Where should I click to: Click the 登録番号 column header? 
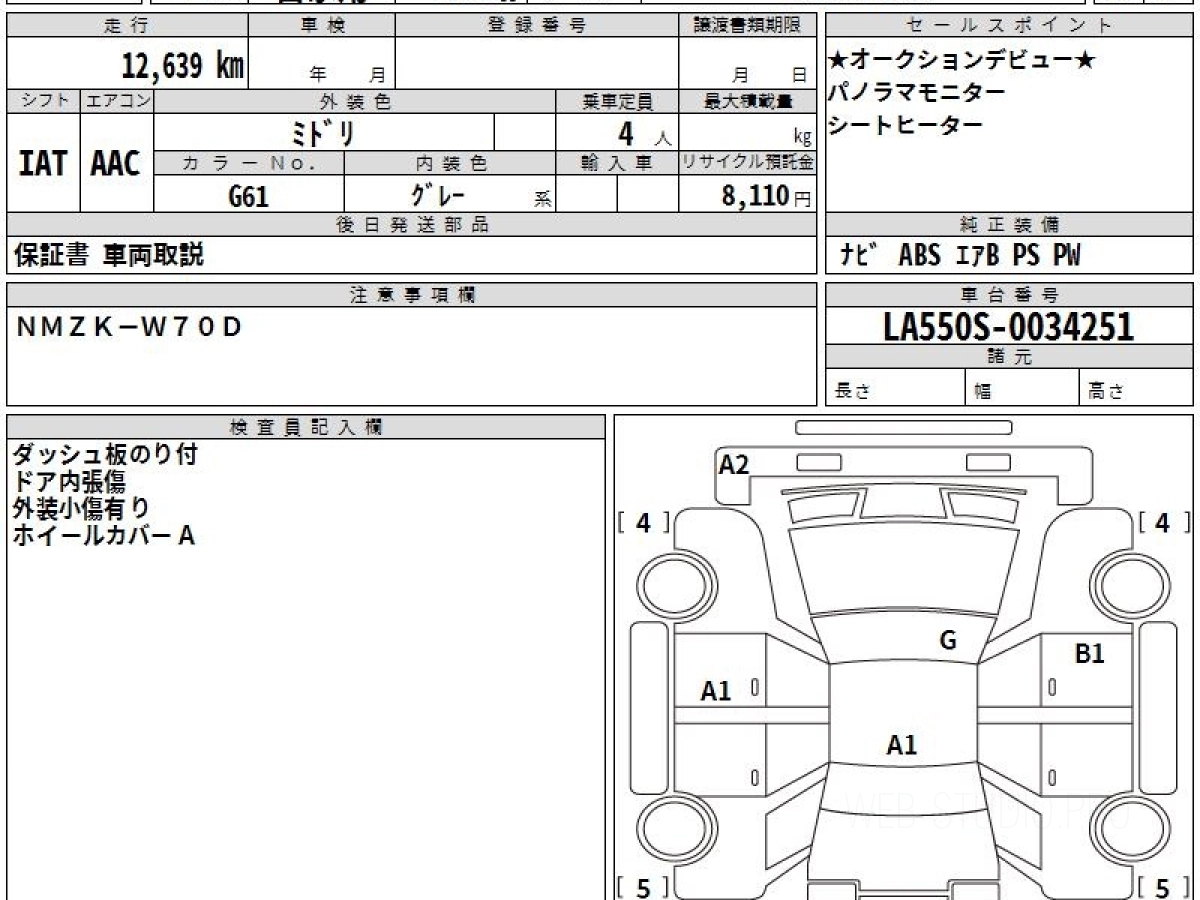tap(537, 26)
